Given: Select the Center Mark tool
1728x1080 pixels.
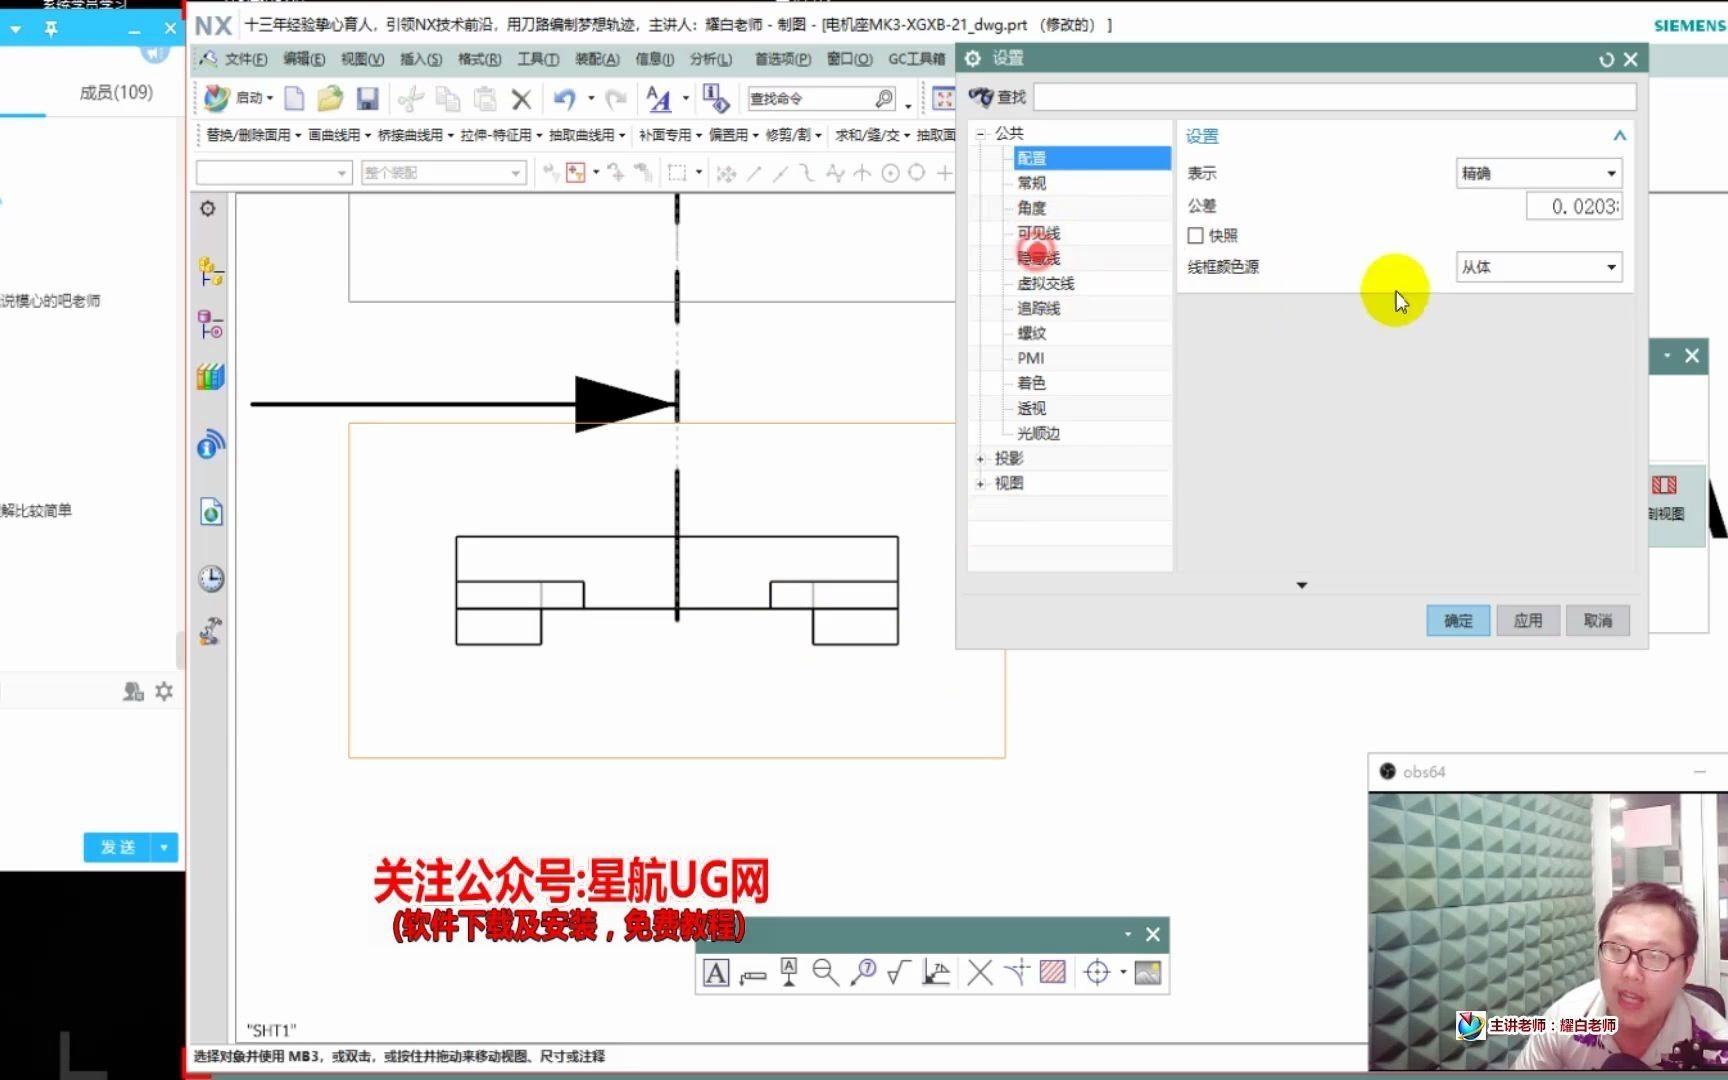Looking at the screenshot, I should (x=1097, y=972).
